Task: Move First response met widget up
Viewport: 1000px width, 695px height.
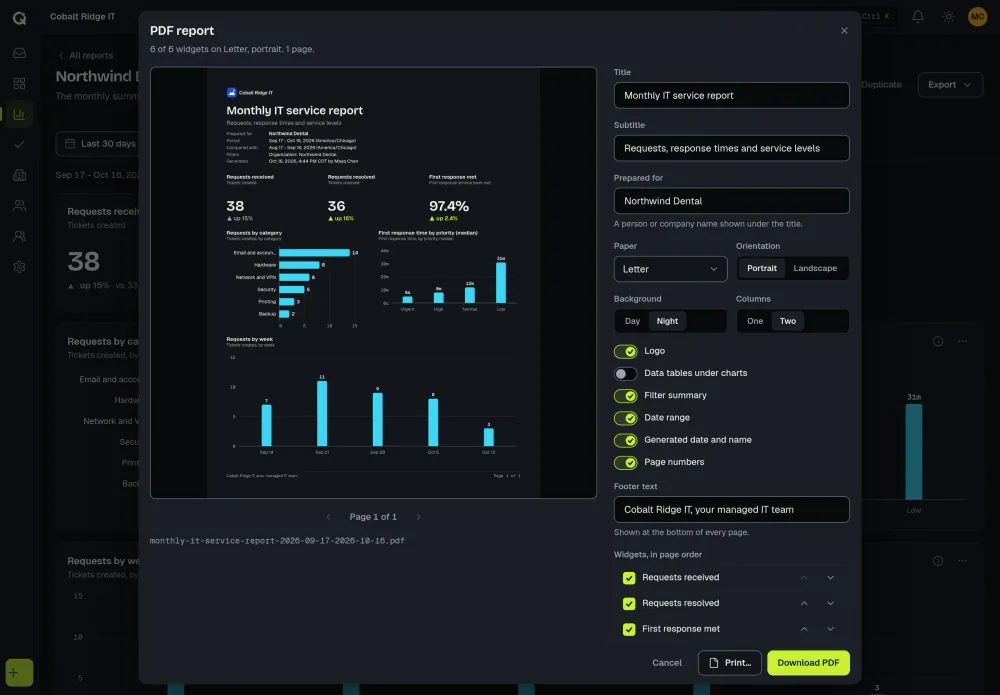Action: pos(804,629)
